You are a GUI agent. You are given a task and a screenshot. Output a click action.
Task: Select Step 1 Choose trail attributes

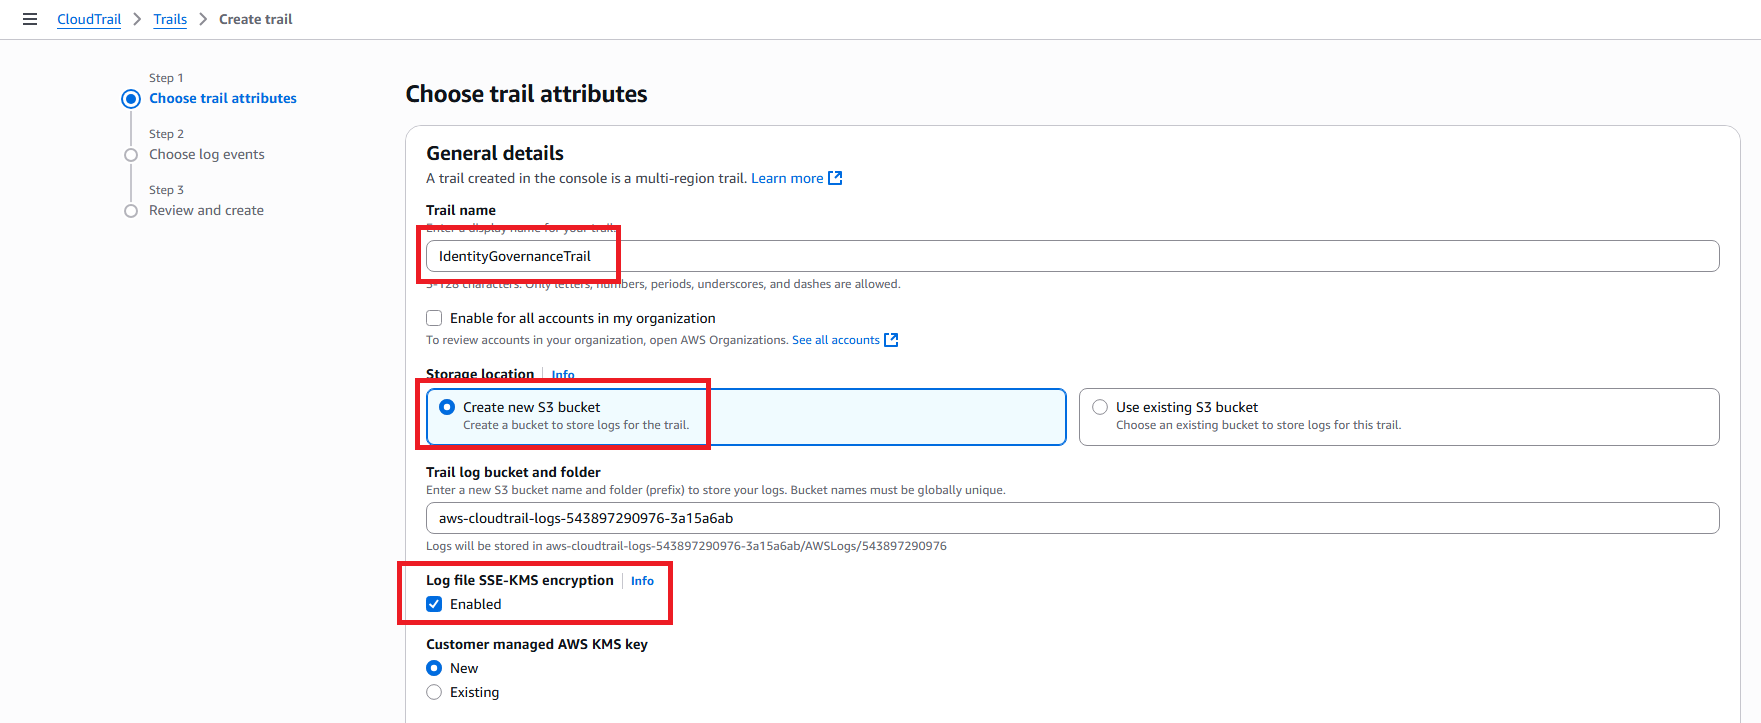(223, 98)
